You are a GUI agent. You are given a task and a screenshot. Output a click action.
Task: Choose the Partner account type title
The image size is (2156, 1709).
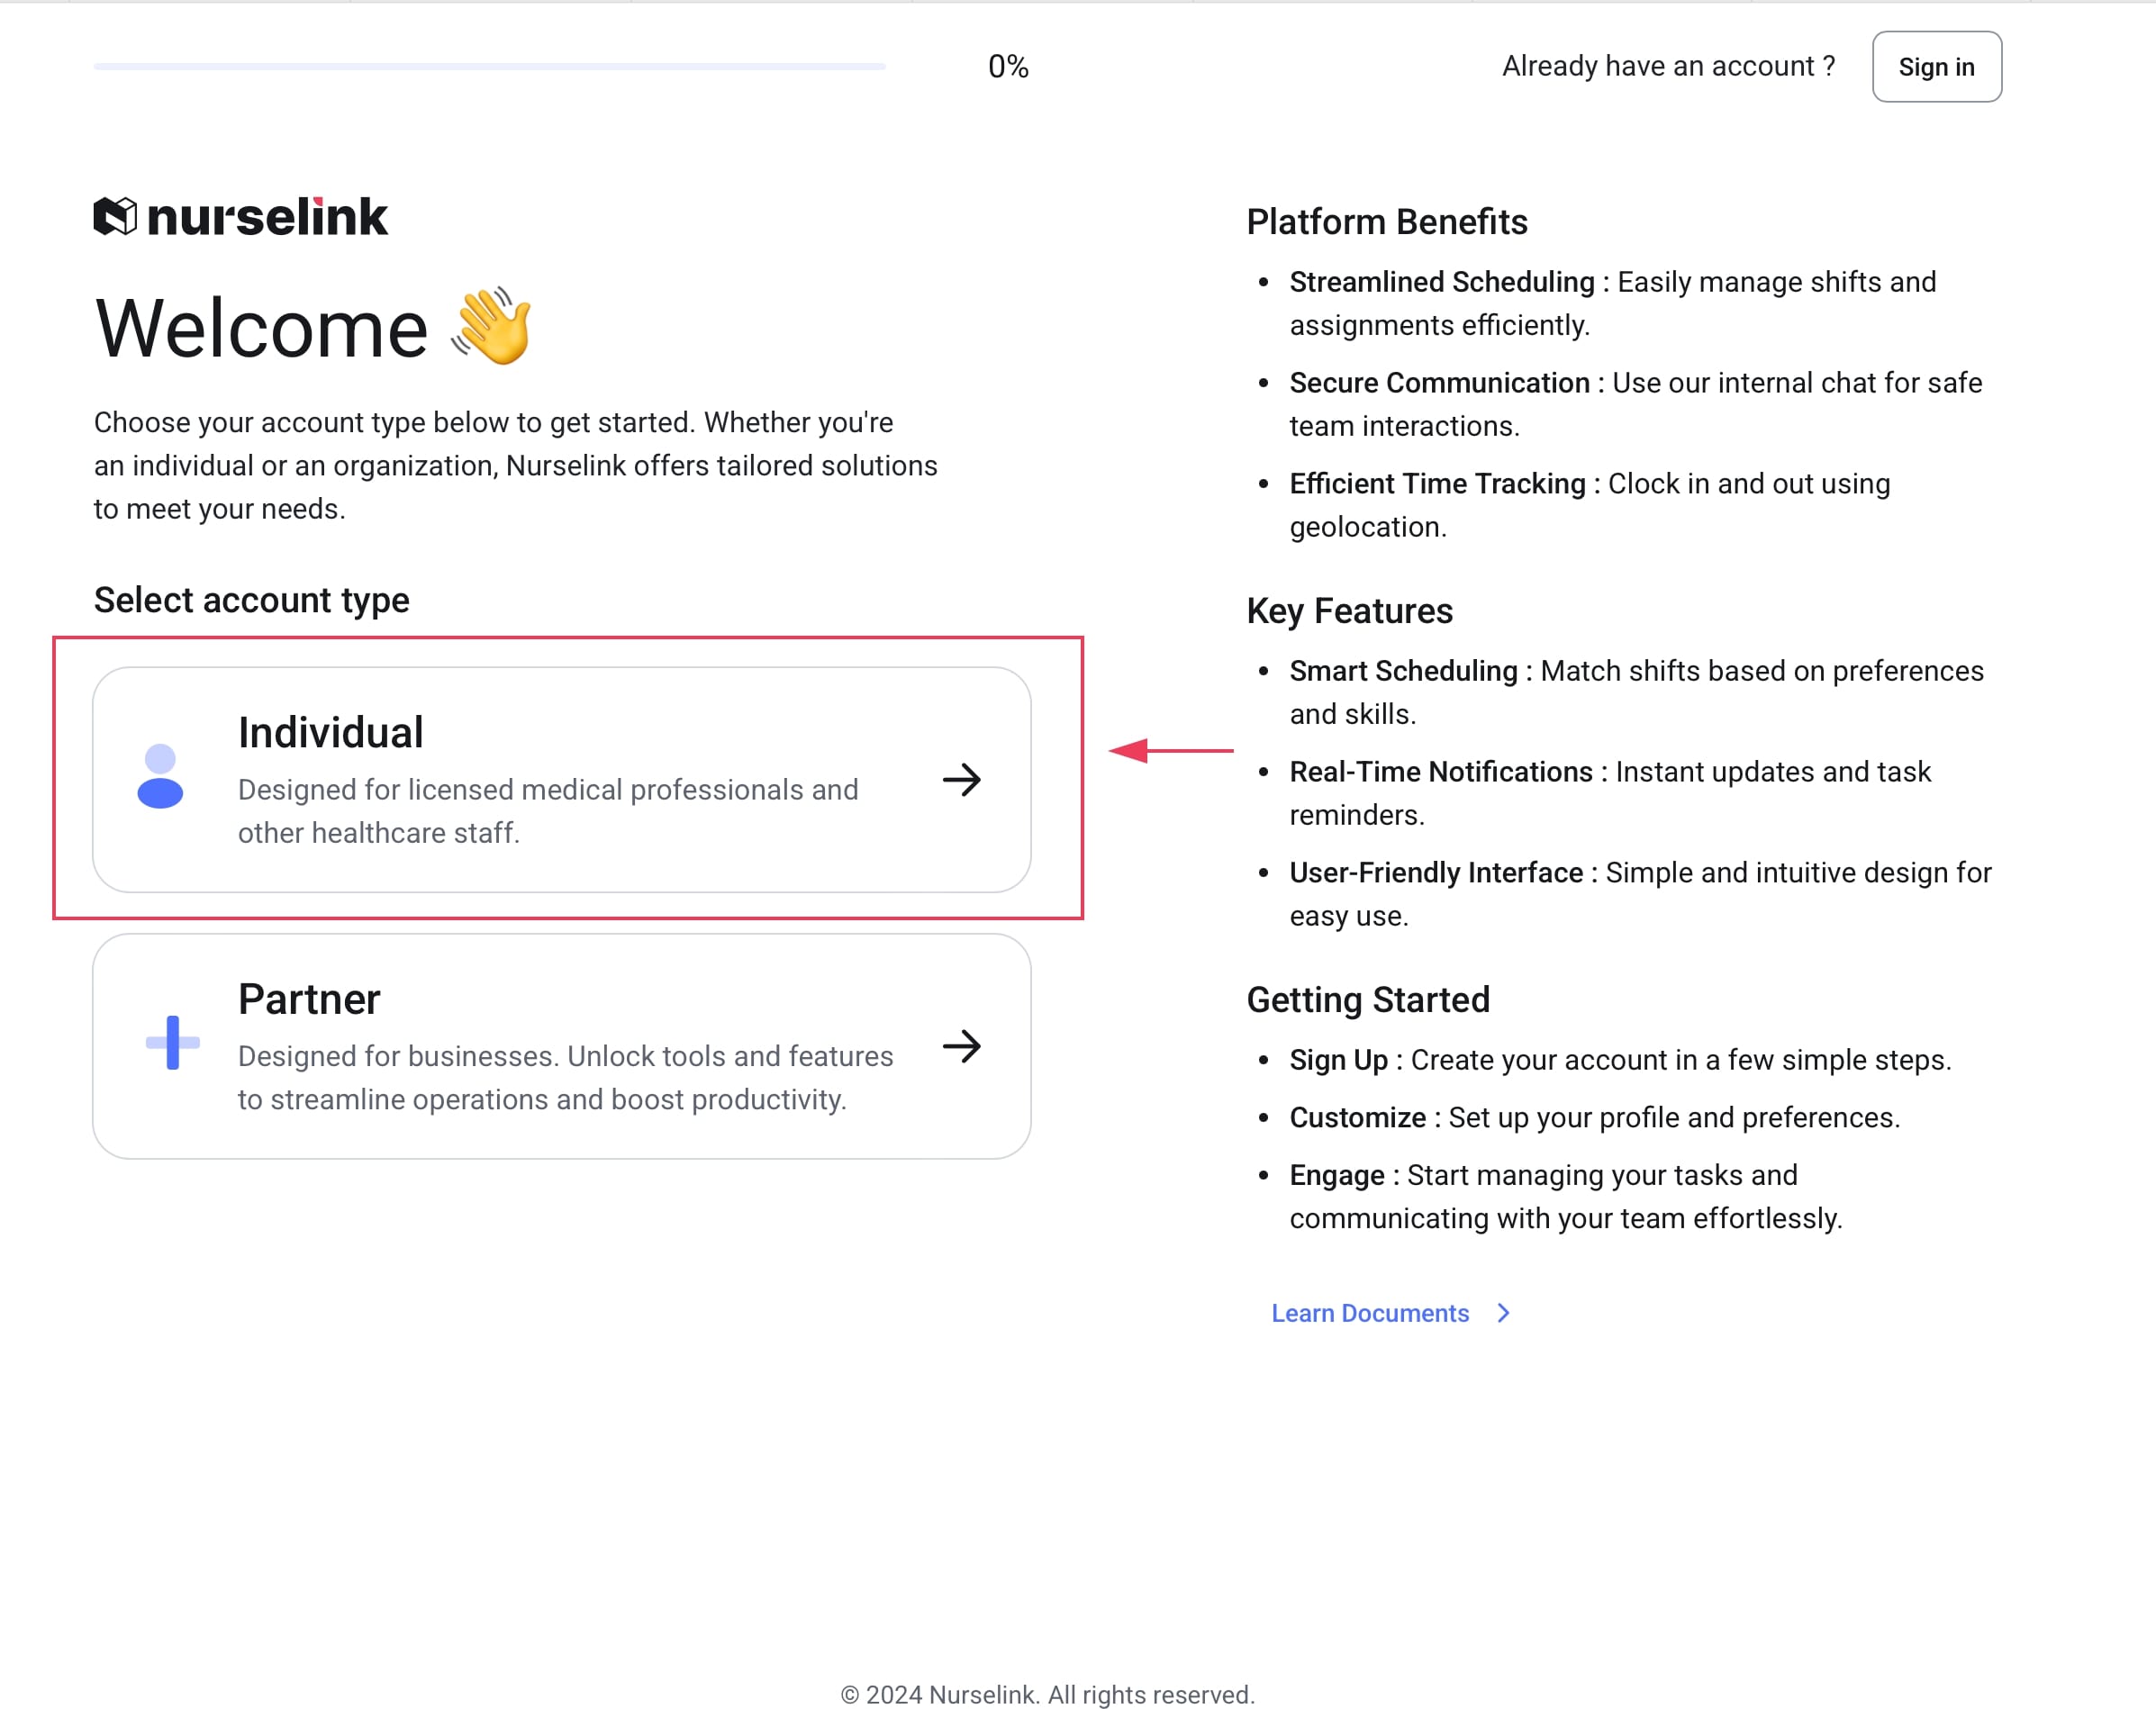click(309, 999)
